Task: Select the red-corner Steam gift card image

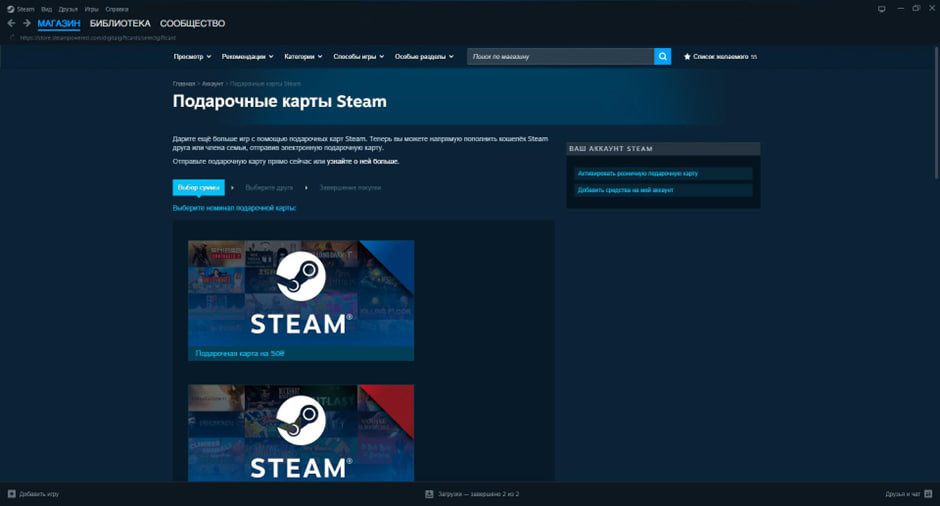Action: [x=301, y=433]
